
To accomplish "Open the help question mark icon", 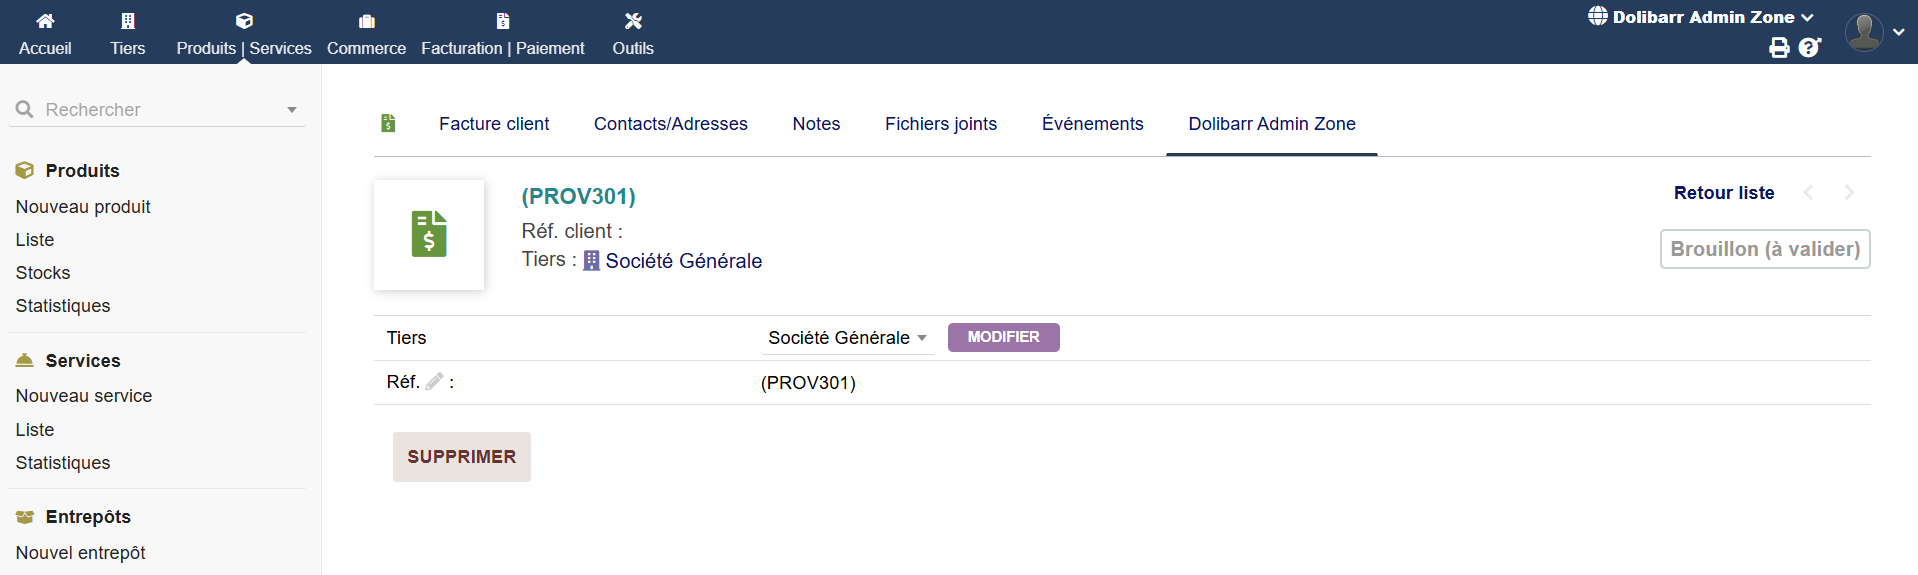I will click(1809, 47).
